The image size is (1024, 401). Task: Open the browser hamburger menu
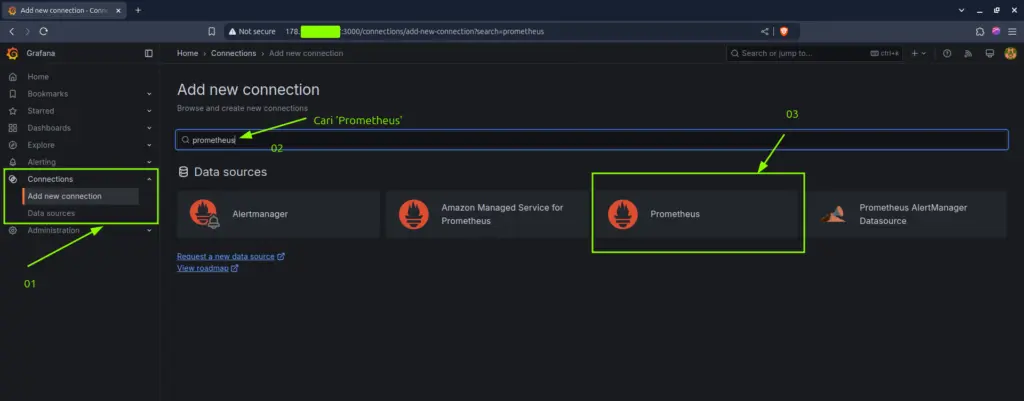tap(1012, 31)
